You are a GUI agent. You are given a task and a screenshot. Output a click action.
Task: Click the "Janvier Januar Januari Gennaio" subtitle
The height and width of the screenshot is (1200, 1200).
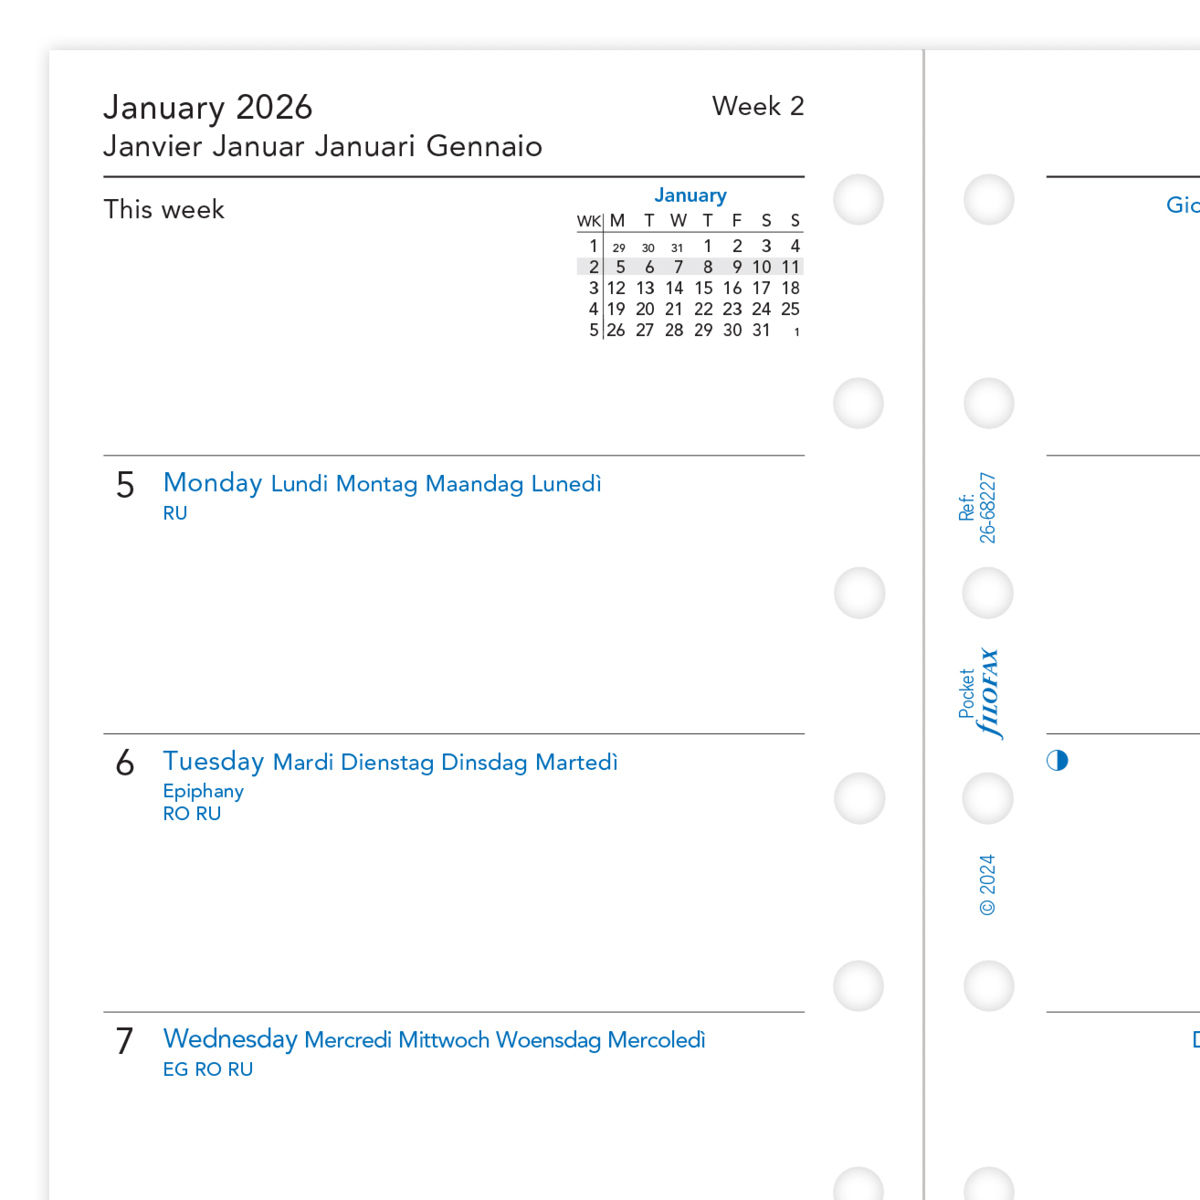322,147
